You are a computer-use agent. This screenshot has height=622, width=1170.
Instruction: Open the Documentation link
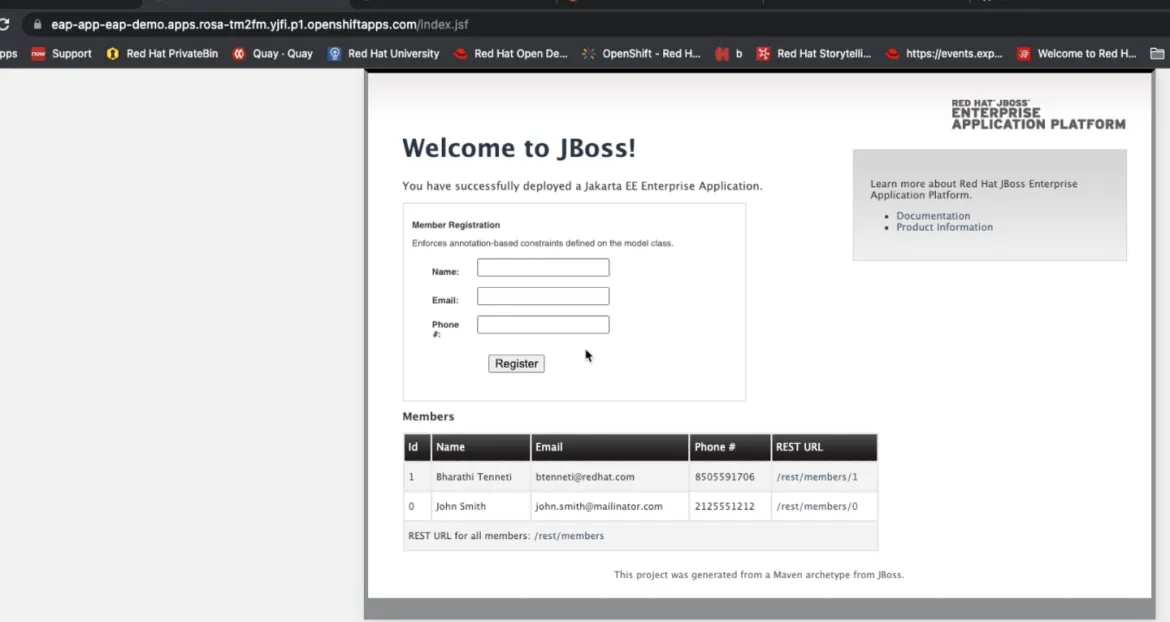(x=933, y=215)
